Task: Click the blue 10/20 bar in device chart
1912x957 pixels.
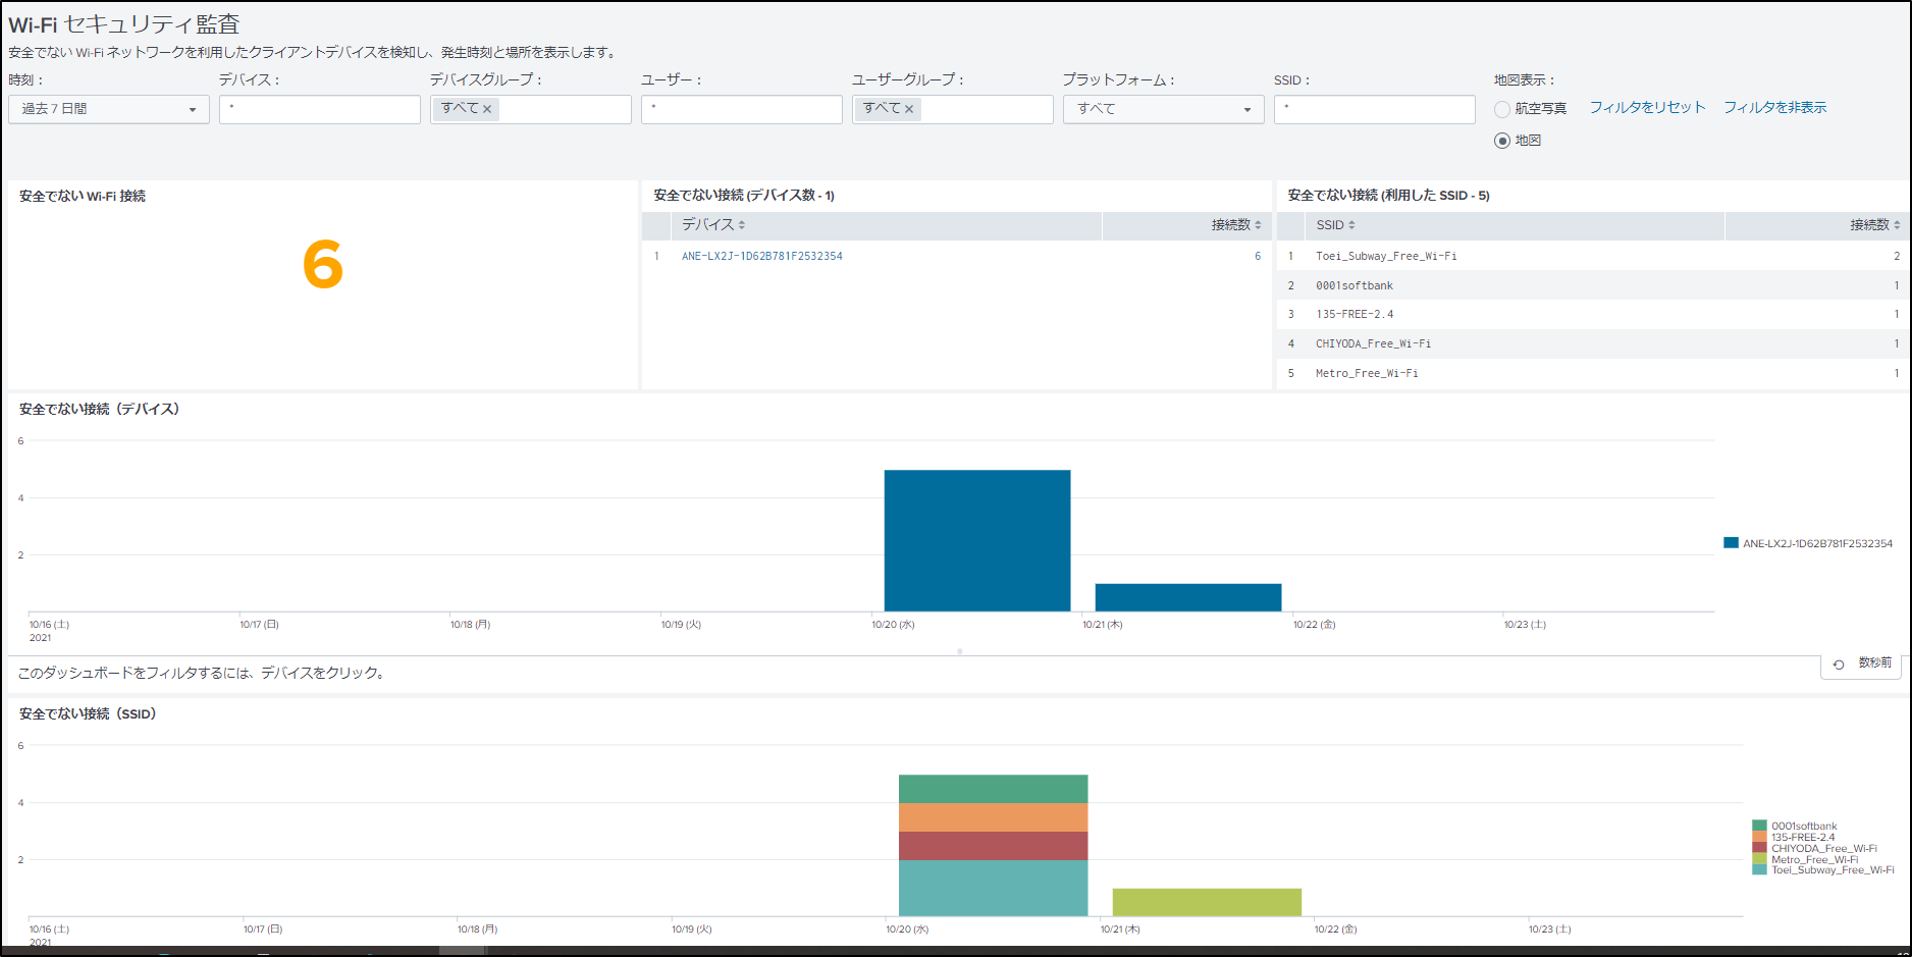Action: (x=977, y=540)
